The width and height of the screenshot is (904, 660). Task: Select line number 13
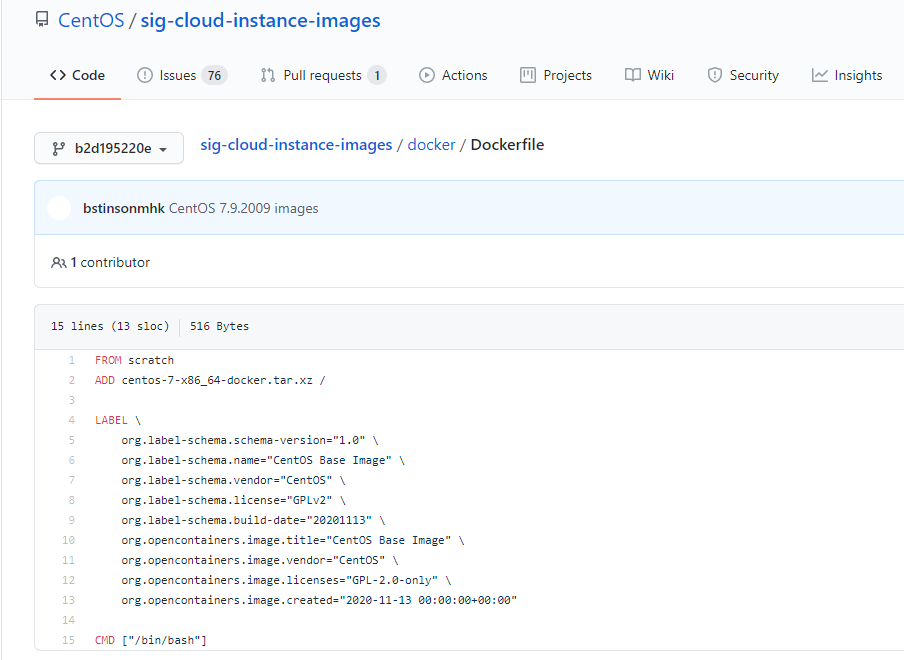click(69, 600)
